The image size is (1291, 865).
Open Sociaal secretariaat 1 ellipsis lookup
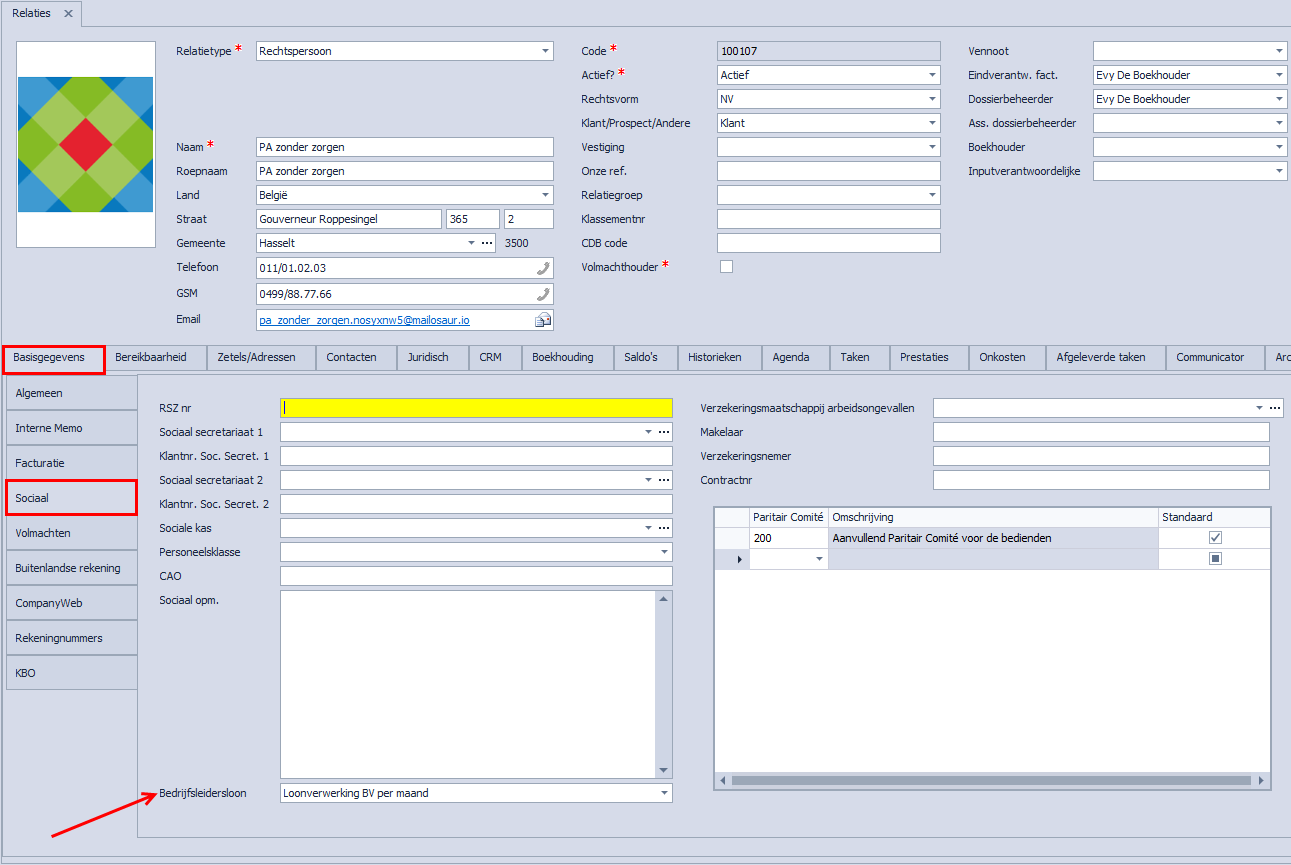click(662, 432)
